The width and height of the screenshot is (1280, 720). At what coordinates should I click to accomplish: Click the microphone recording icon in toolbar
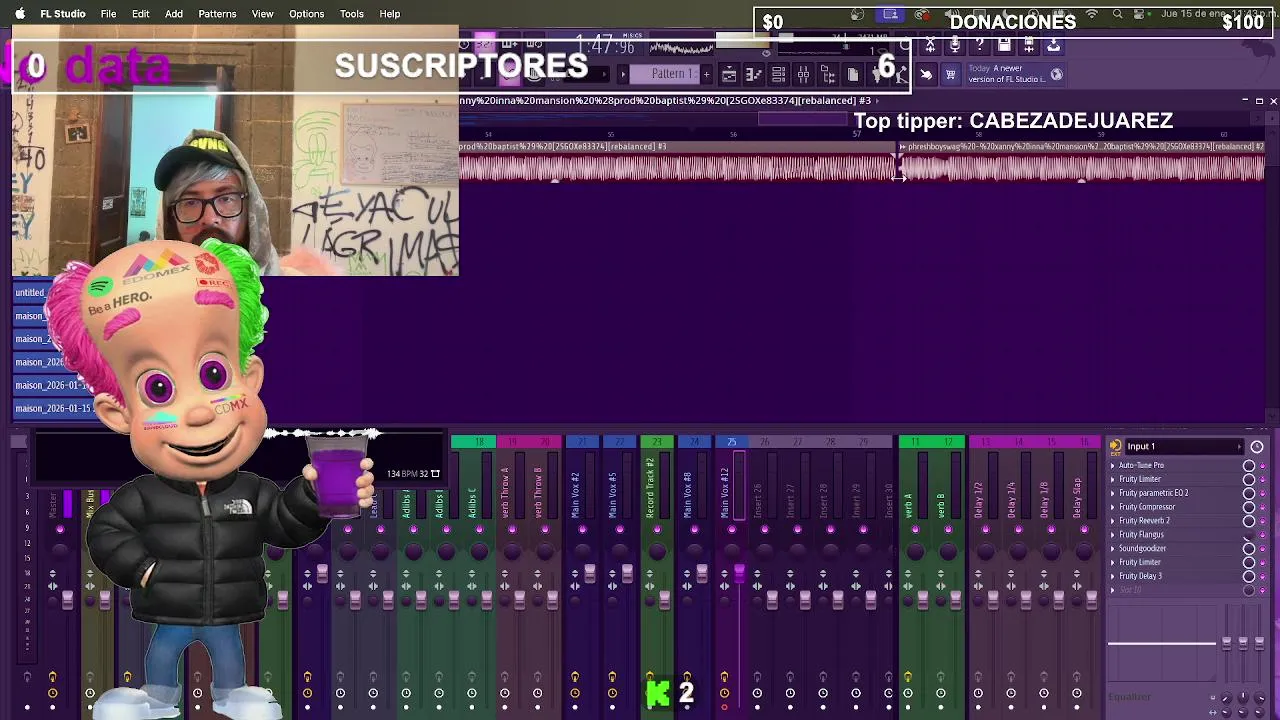tap(955, 45)
